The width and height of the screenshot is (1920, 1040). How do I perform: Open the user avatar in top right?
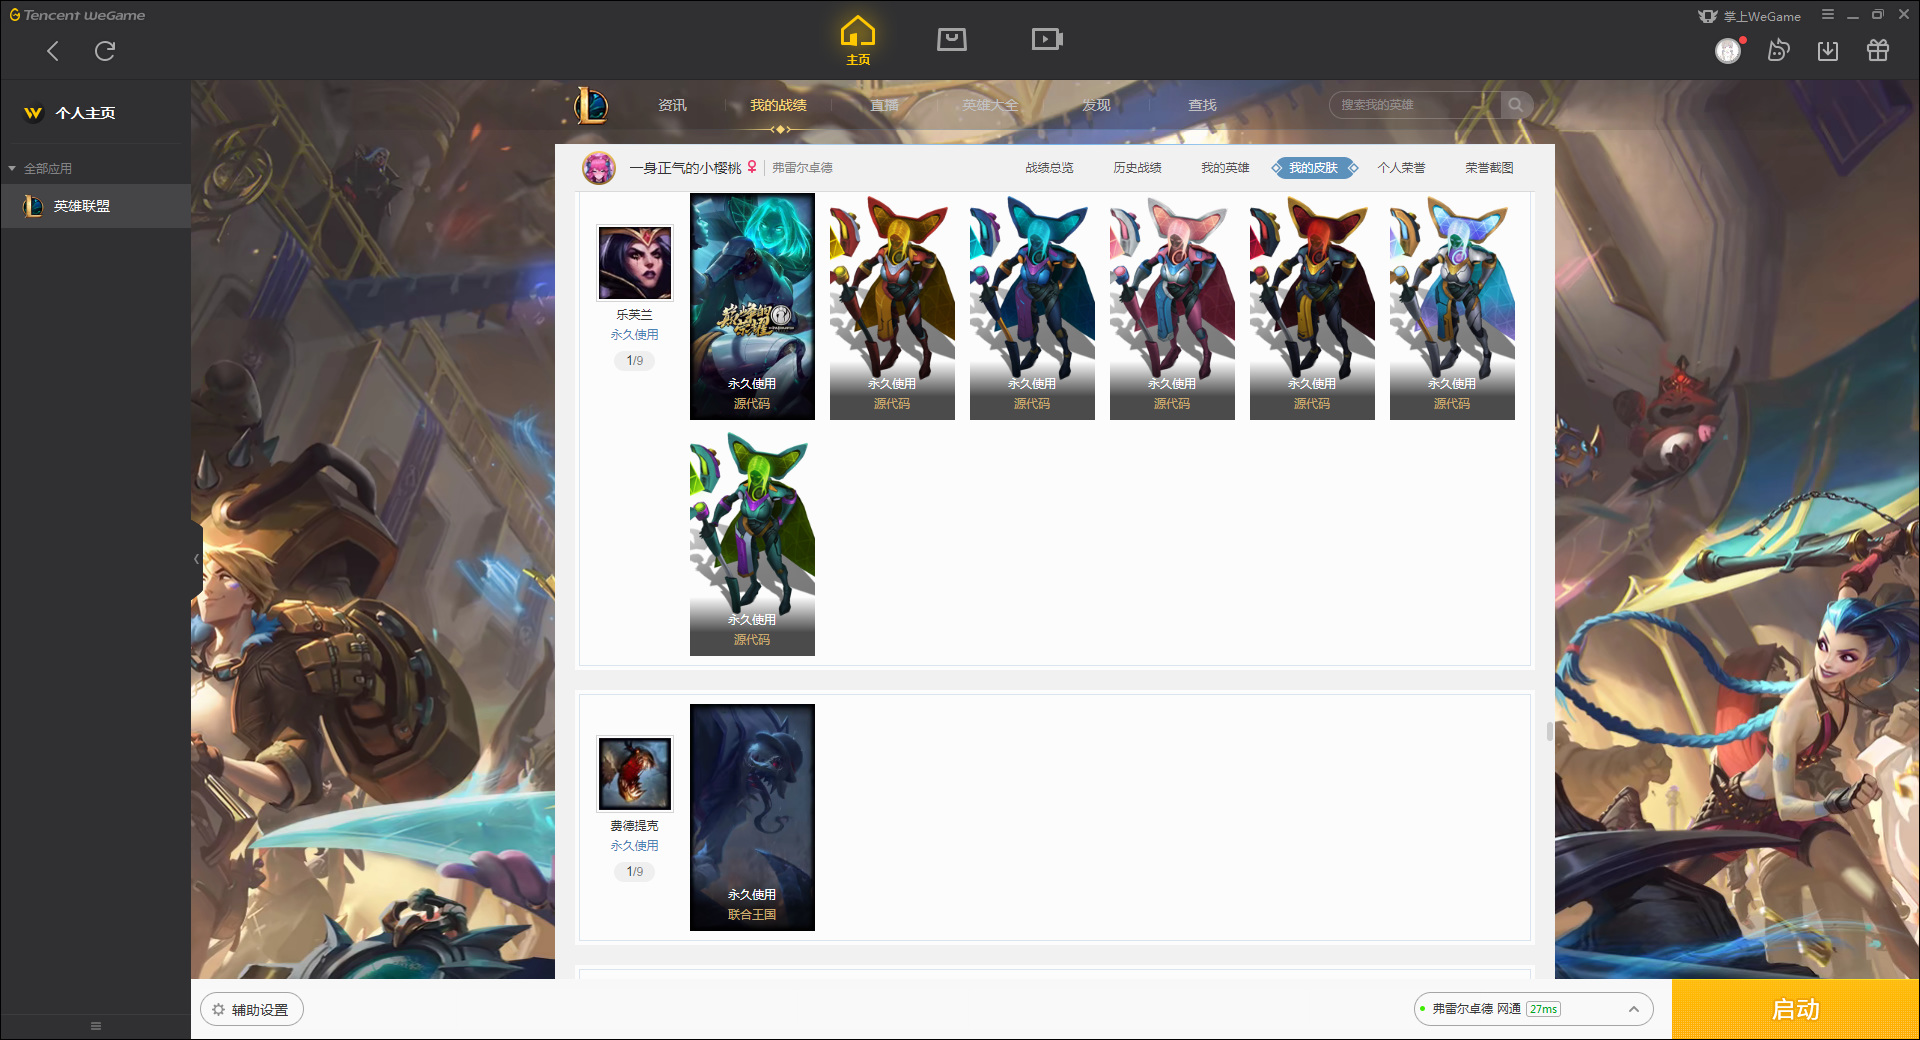coord(1729,51)
